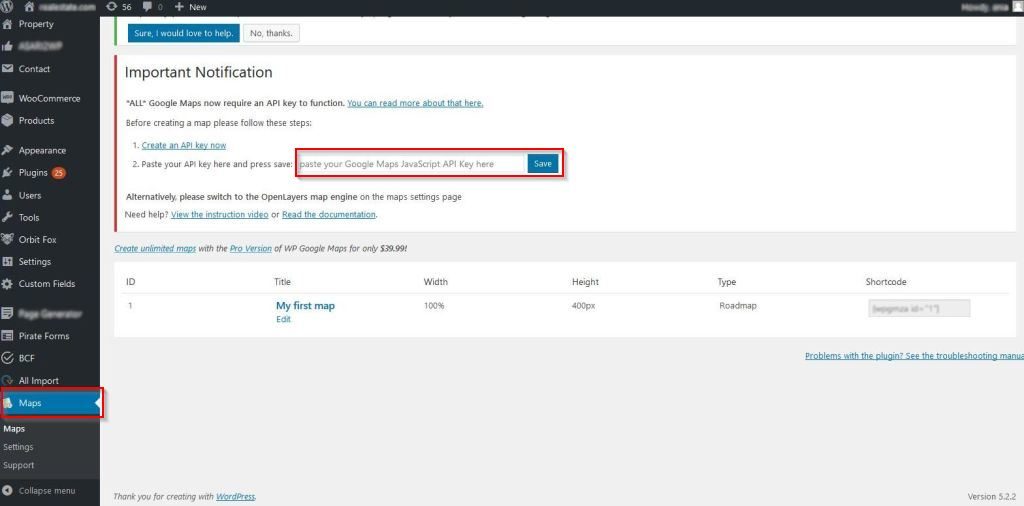This screenshot has height=506, width=1024.
Task: Open the comments bubble icon in admin bar
Action: coord(147,7)
